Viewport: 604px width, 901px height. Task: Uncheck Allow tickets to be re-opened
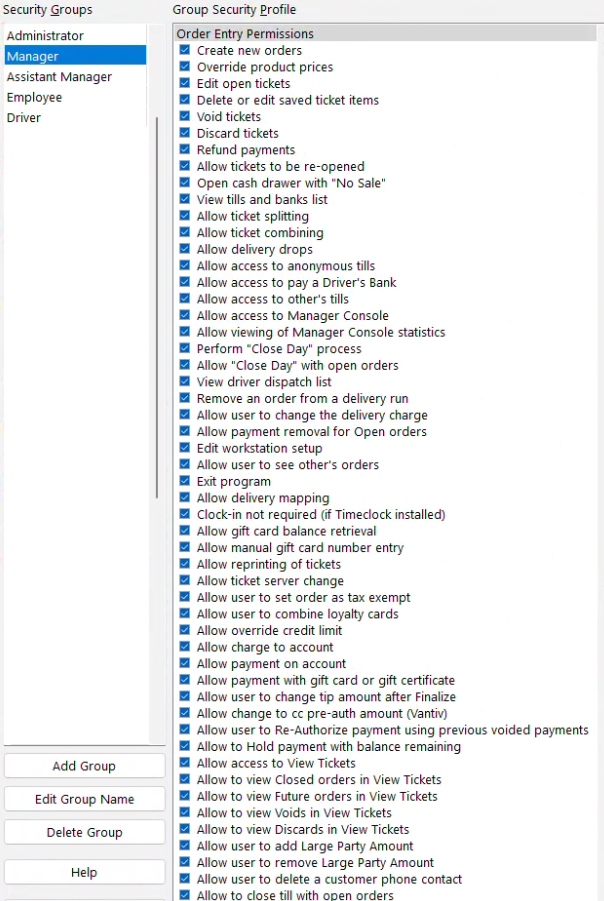click(x=184, y=166)
